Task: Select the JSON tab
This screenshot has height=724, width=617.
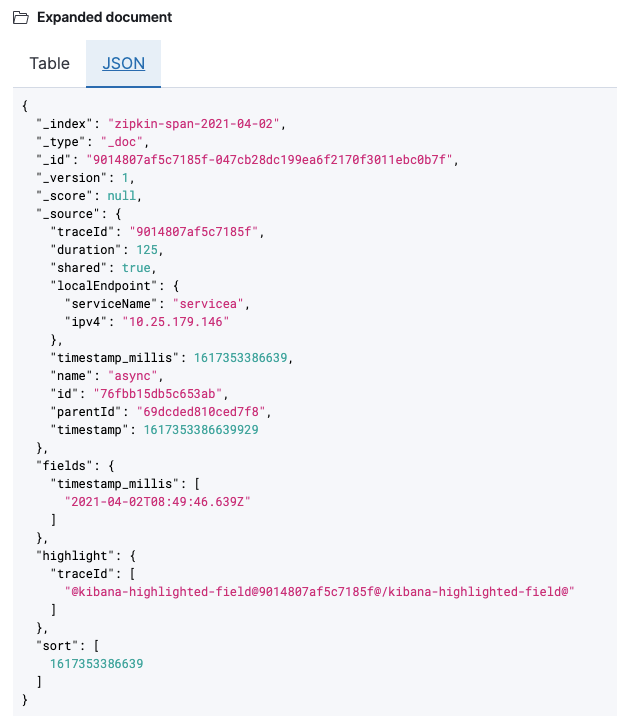Action: [123, 63]
